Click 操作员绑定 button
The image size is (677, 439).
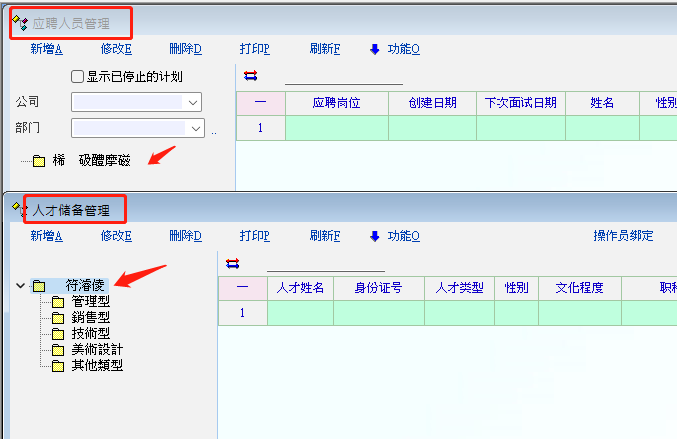click(x=623, y=236)
